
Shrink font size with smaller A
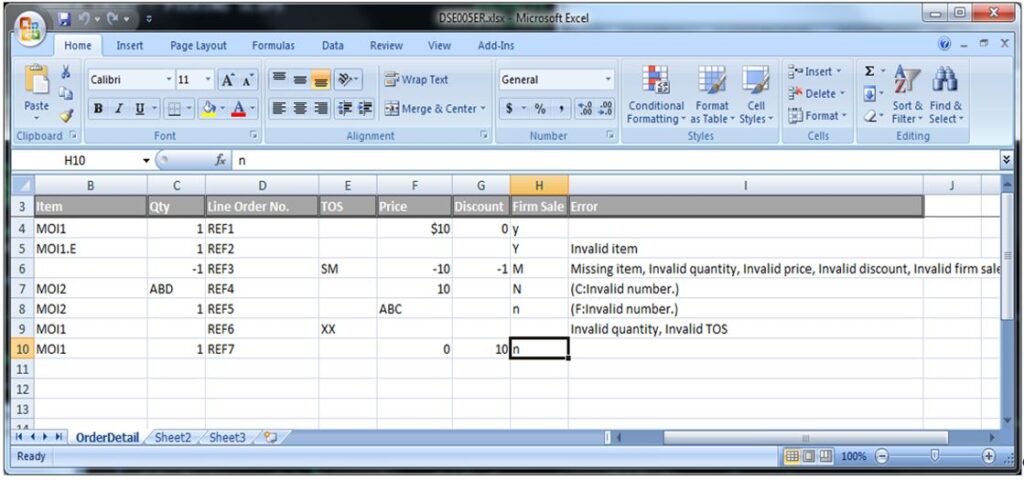[x=247, y=80]
